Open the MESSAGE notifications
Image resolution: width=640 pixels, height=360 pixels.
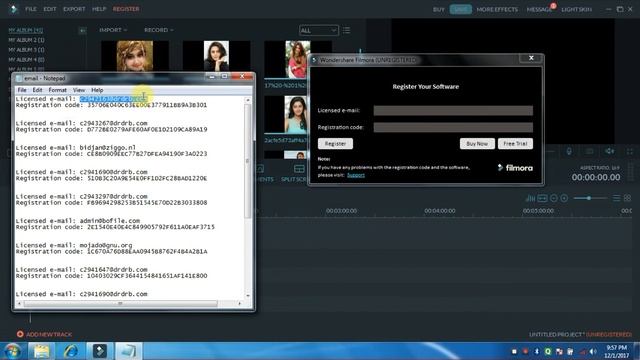pyautogui.click(x=539, y=9)
